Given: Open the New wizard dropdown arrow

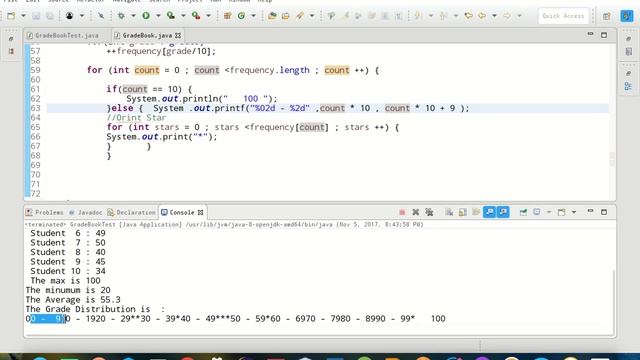Looking at the screenshot, I should (x=23, y=16).
